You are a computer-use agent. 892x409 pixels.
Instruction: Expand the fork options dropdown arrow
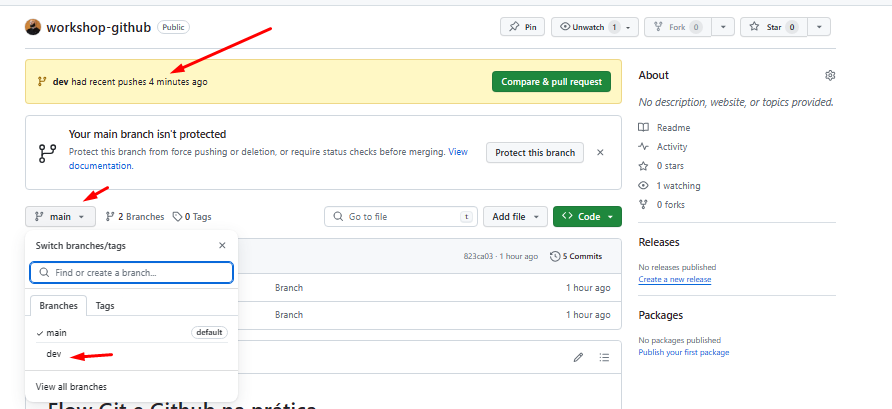coord(723,27)
